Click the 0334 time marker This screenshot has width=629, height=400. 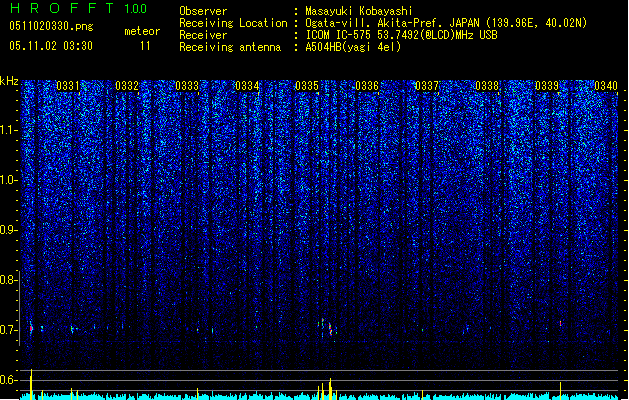tap(247, 86)
